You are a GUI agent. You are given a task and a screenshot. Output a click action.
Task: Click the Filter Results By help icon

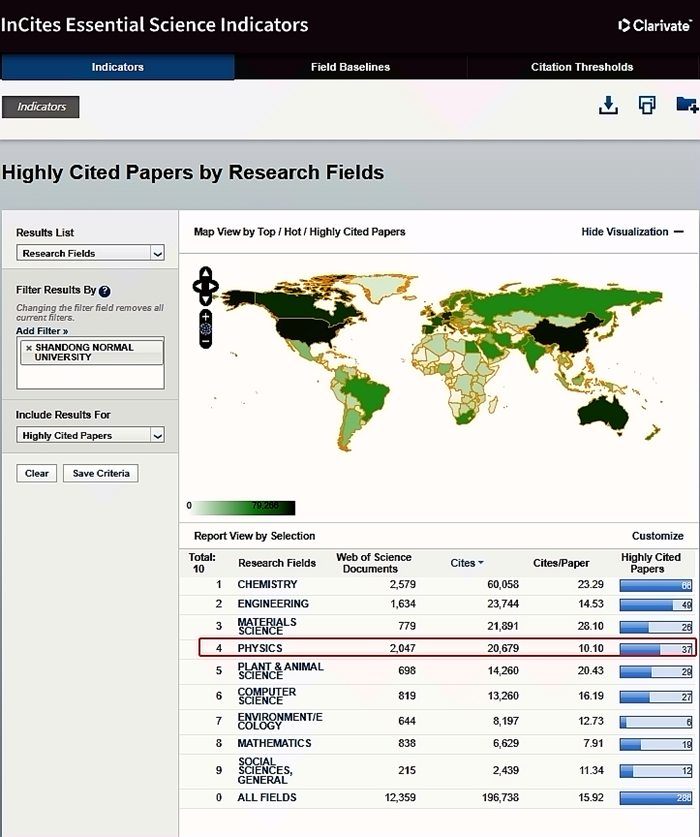(105, 291)
